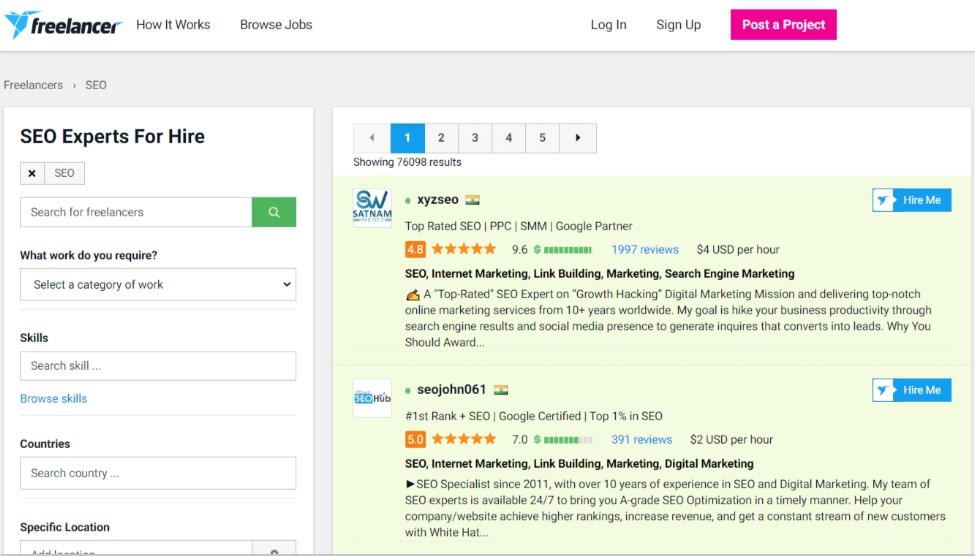This screenshot has width=975, height=556.
Task: Open the Sign Up page
Action: click(678, 25)
